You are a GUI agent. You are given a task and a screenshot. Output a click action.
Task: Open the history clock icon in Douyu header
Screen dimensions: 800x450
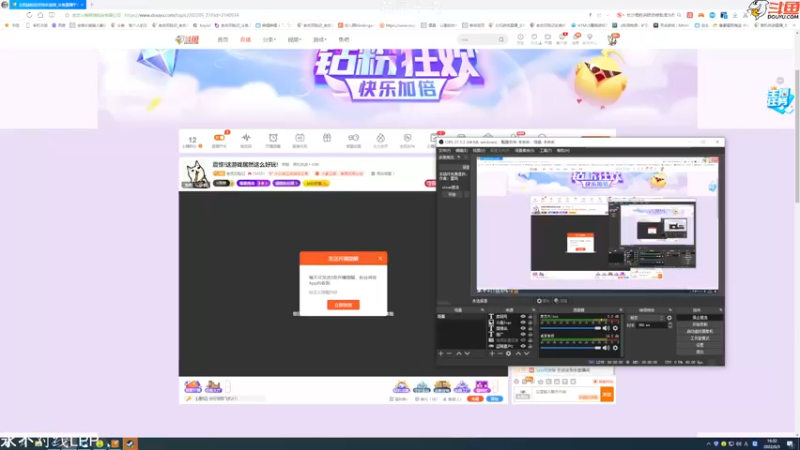point(520,37)
